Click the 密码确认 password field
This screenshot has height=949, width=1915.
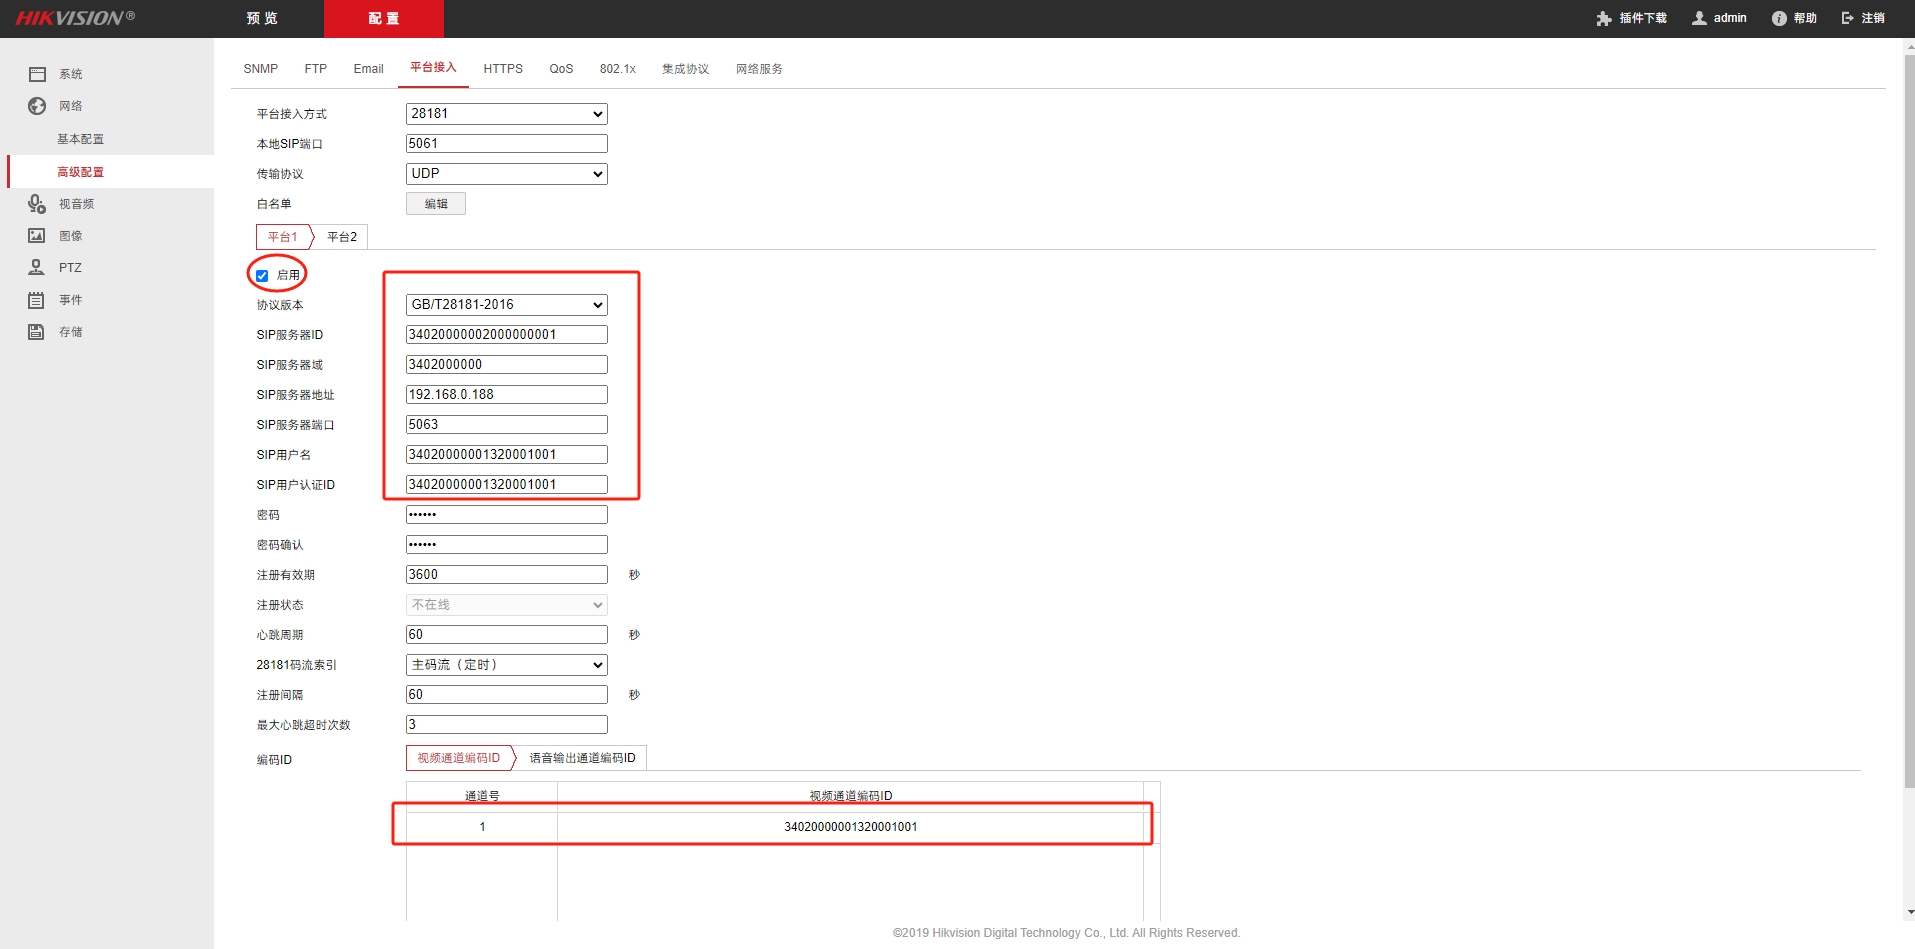coord(507,545)
